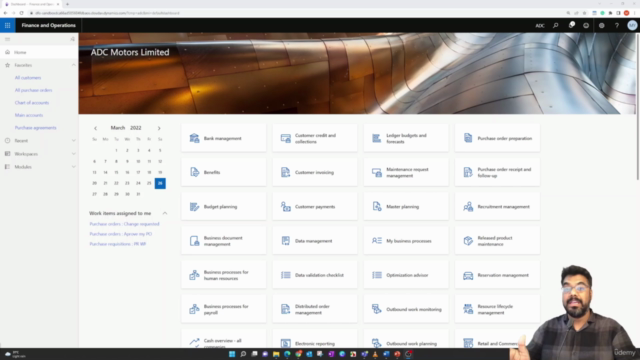The image size is (640, 360).
Task: Open the Master planning tile
Action: [406, 207]
